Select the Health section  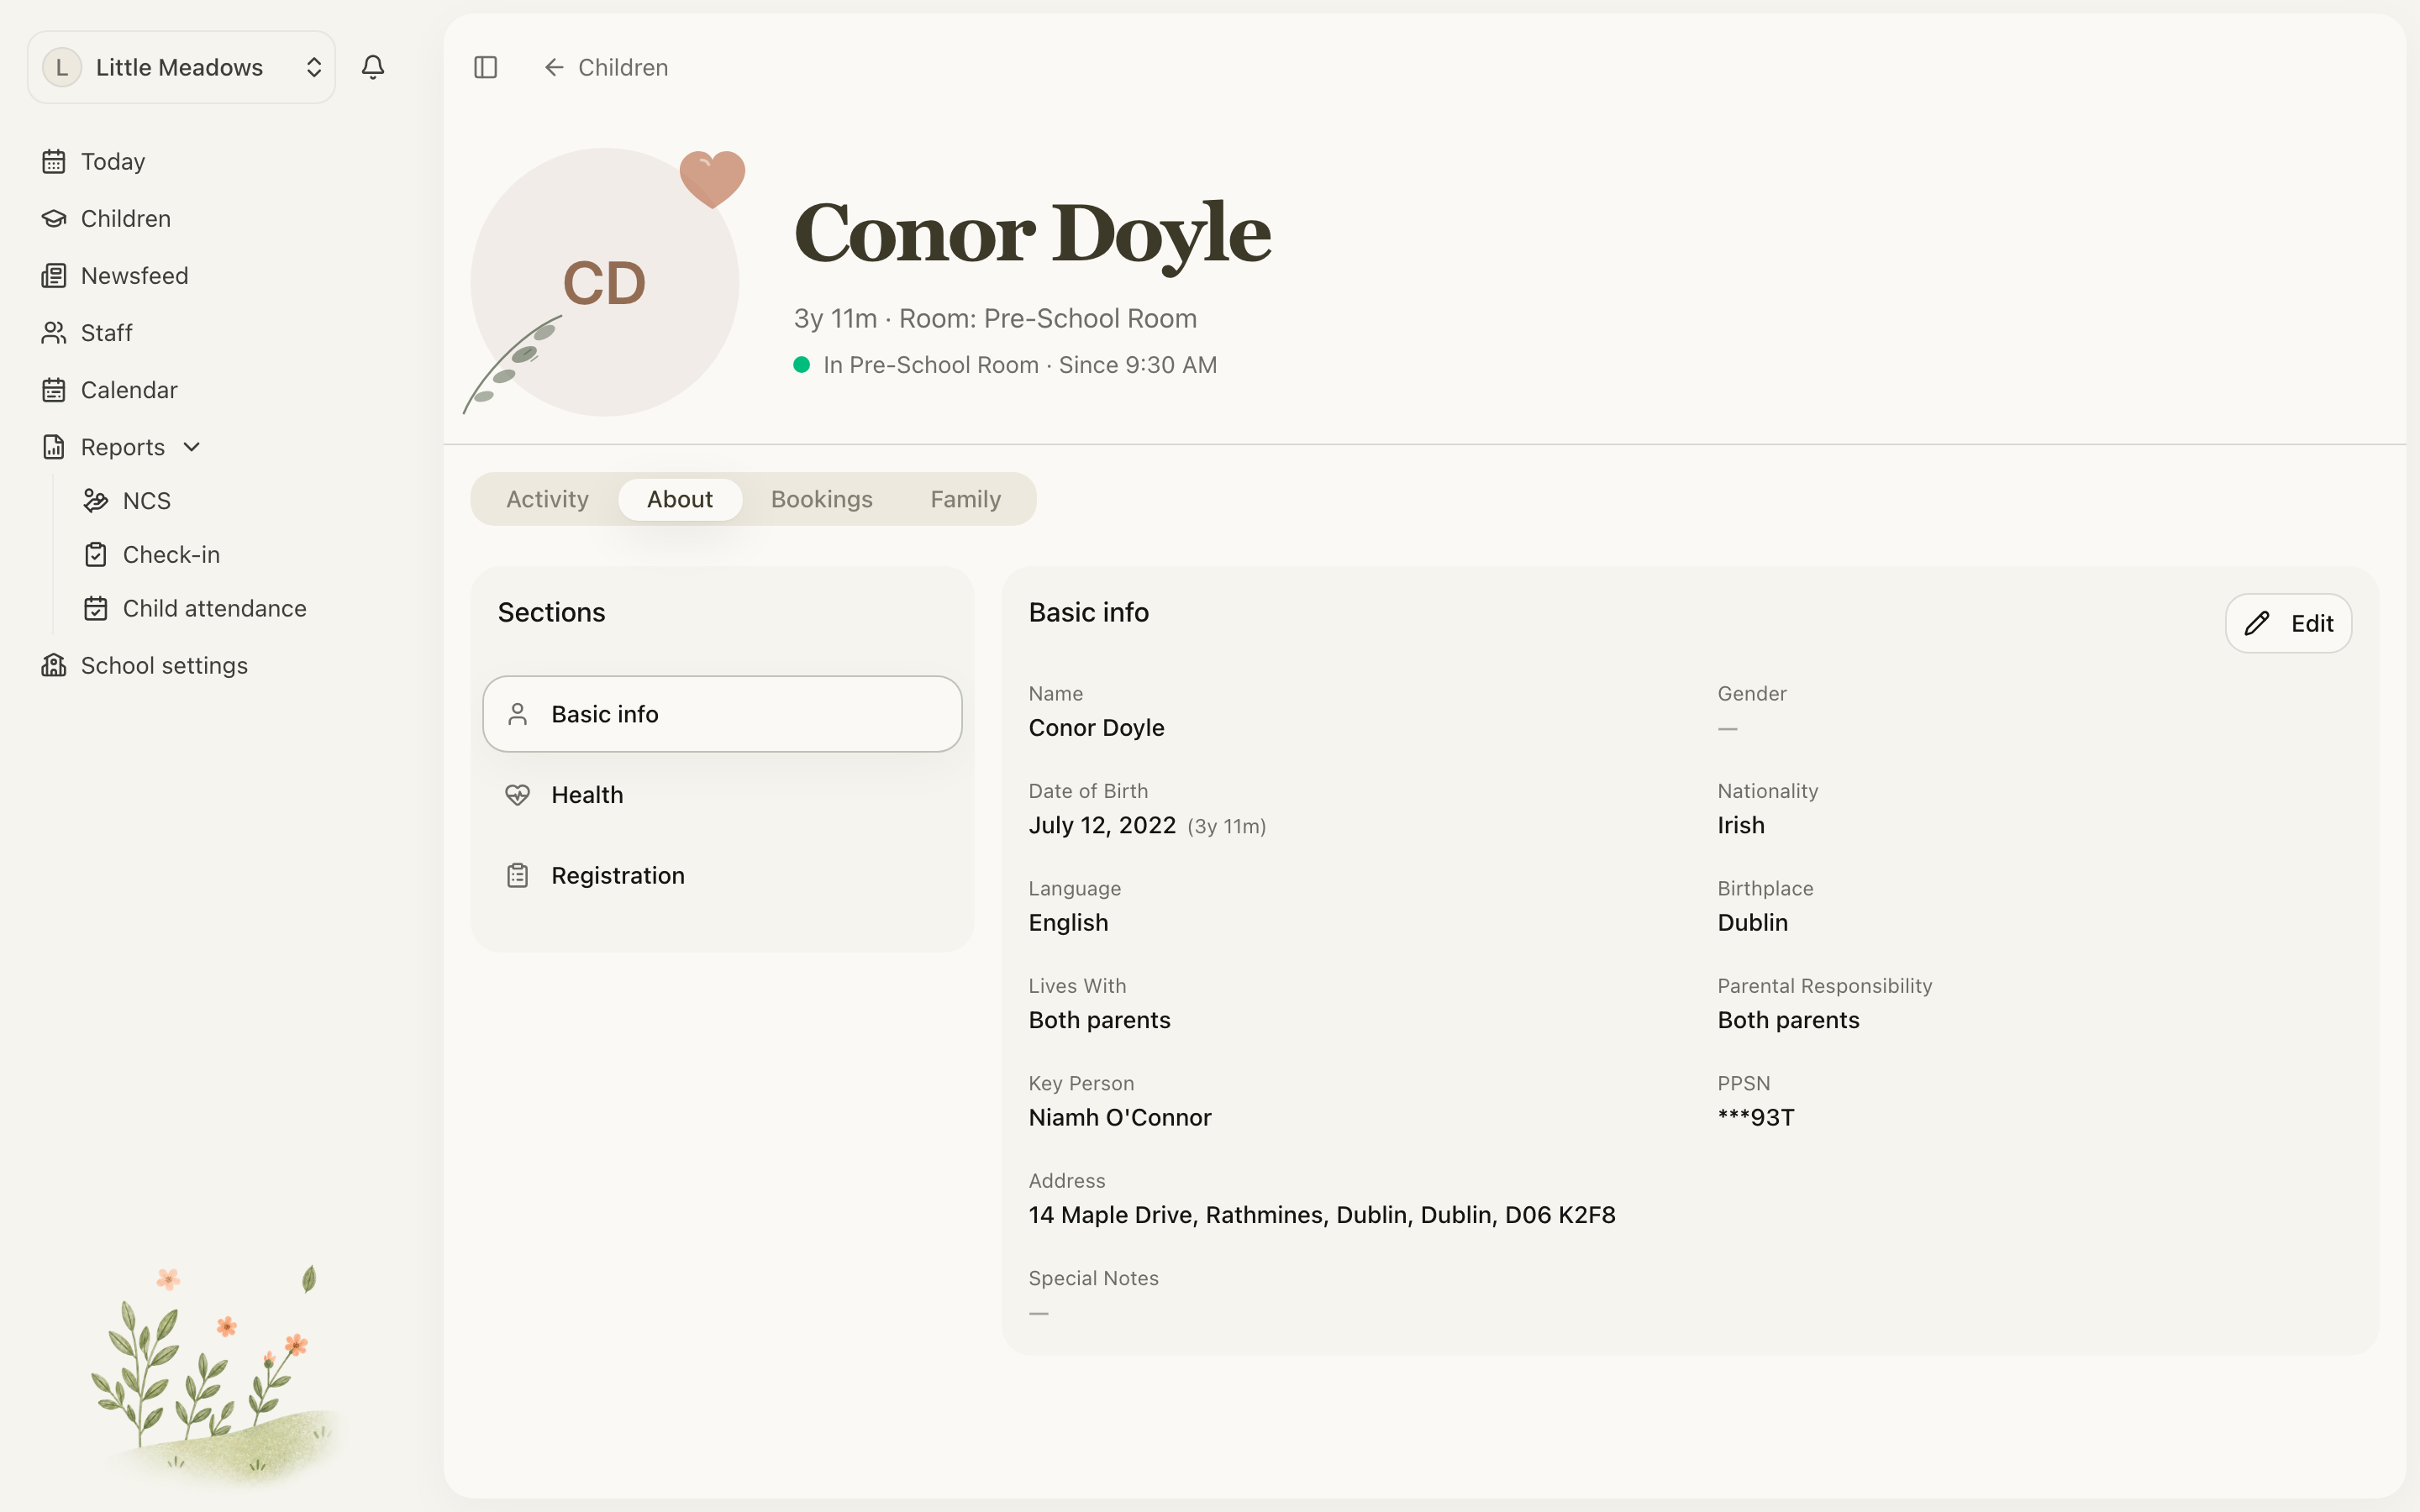click(x=722, y=795)
